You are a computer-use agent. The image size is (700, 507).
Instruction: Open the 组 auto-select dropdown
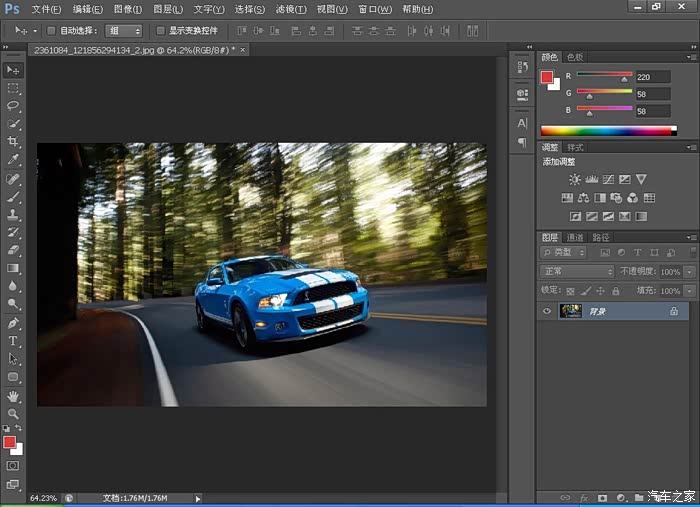(124, 31)
